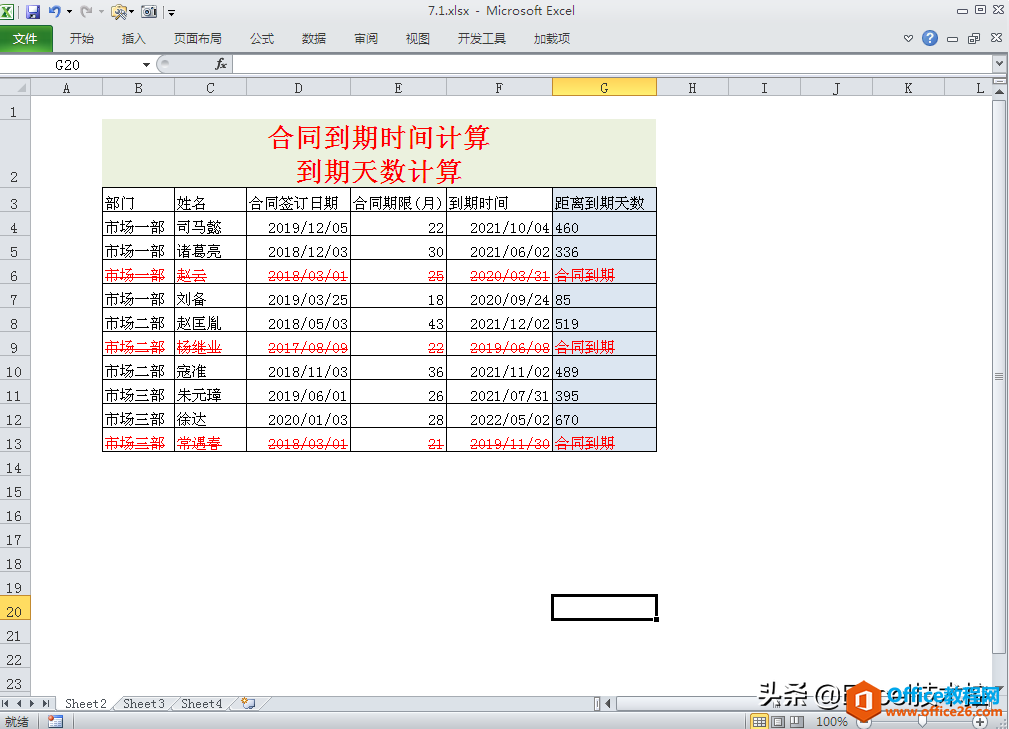Open the 文件 file tab
Viewport: 1009px width, 729px height.
[26, 39]
